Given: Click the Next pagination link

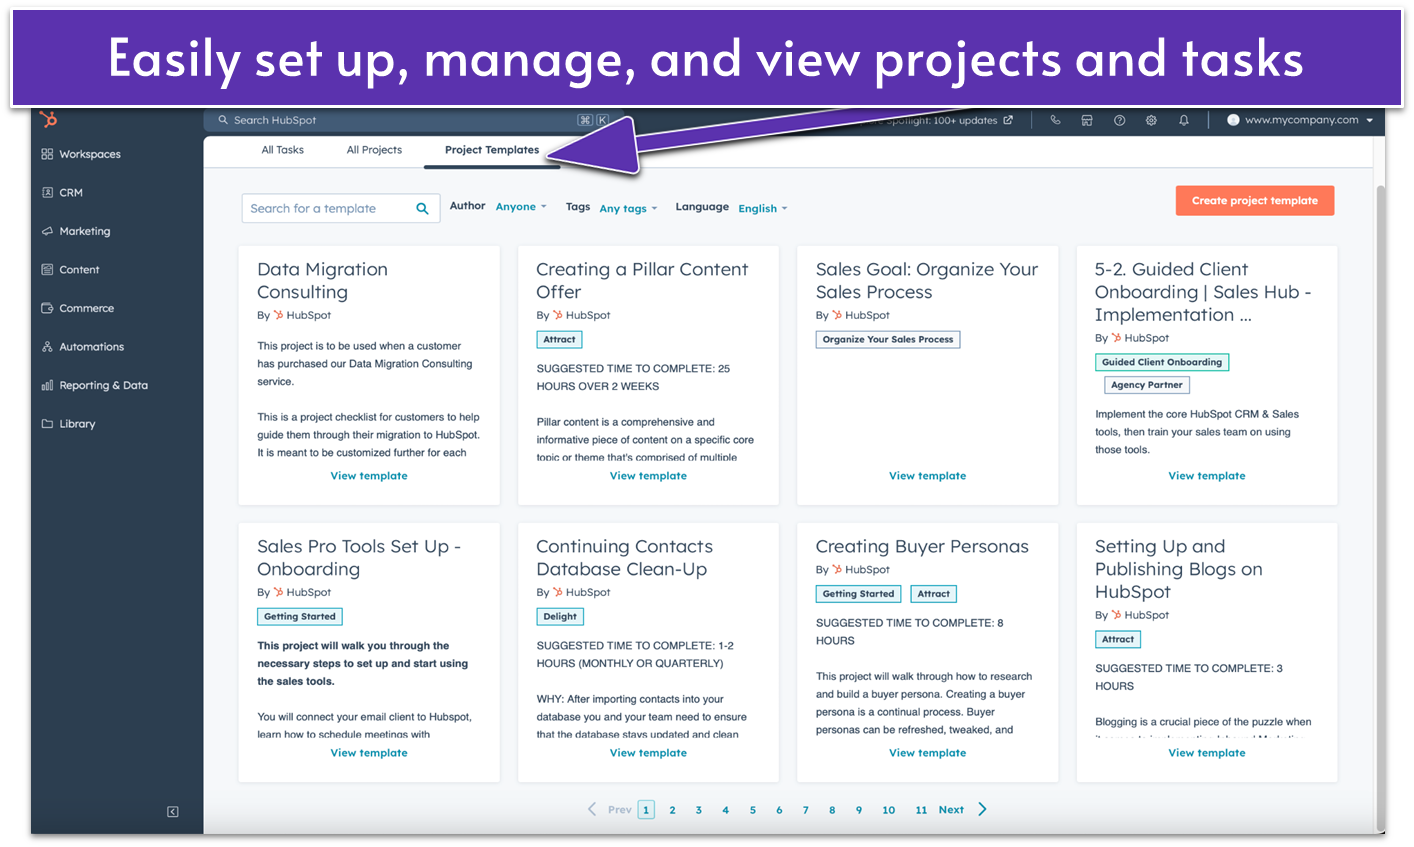Looking at the screenshot, I should click(951, 810).
